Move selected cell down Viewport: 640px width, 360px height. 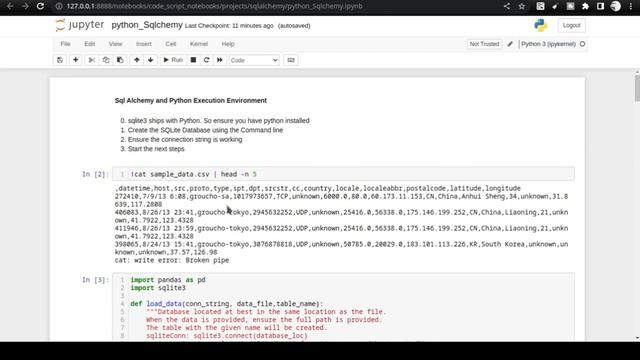coord(151,60)
